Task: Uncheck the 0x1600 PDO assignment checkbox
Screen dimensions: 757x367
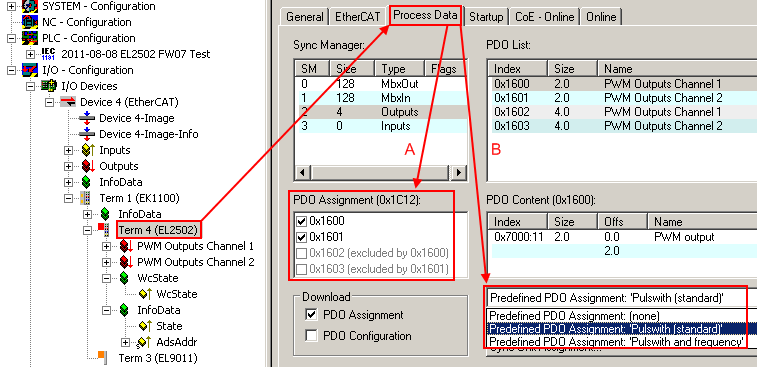Action: pyautogui.click(x=302, y=221)
